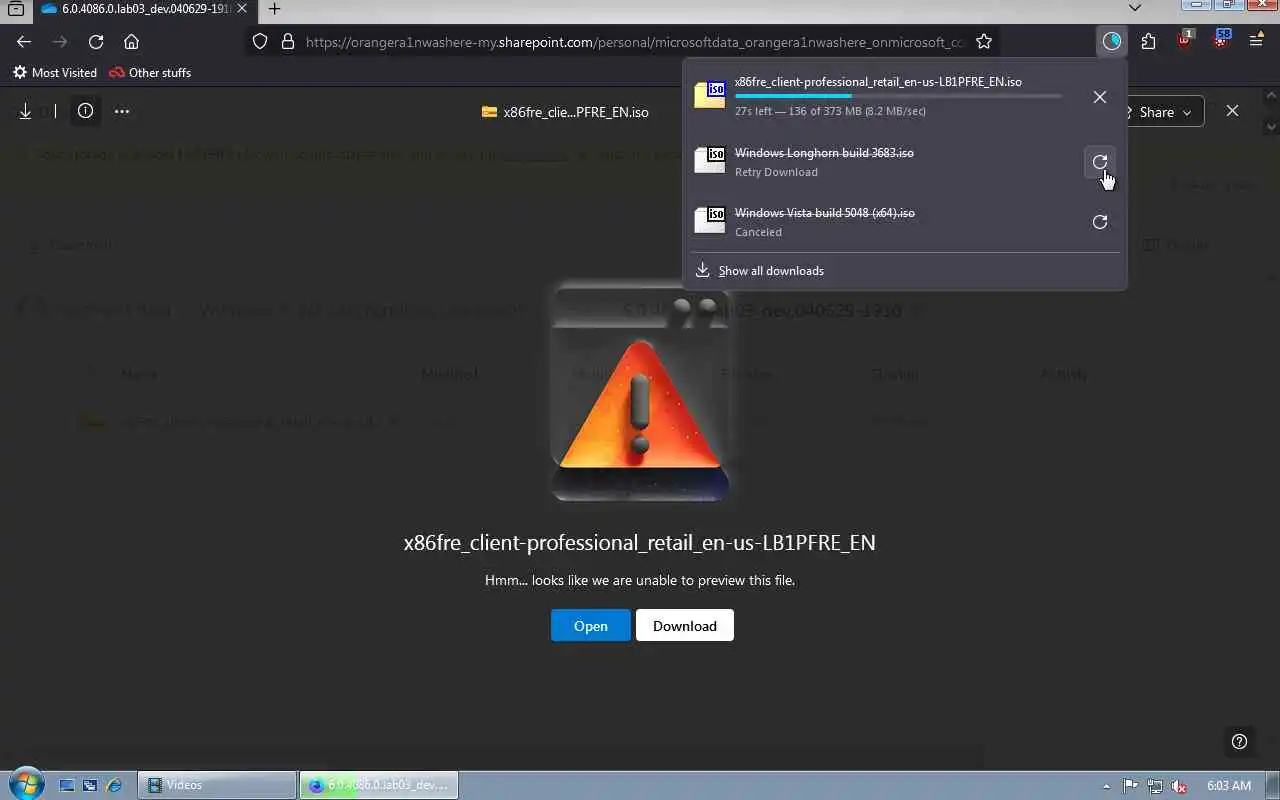
Task: Switch to the browser taskbar button
Action: tap(379, 785)
